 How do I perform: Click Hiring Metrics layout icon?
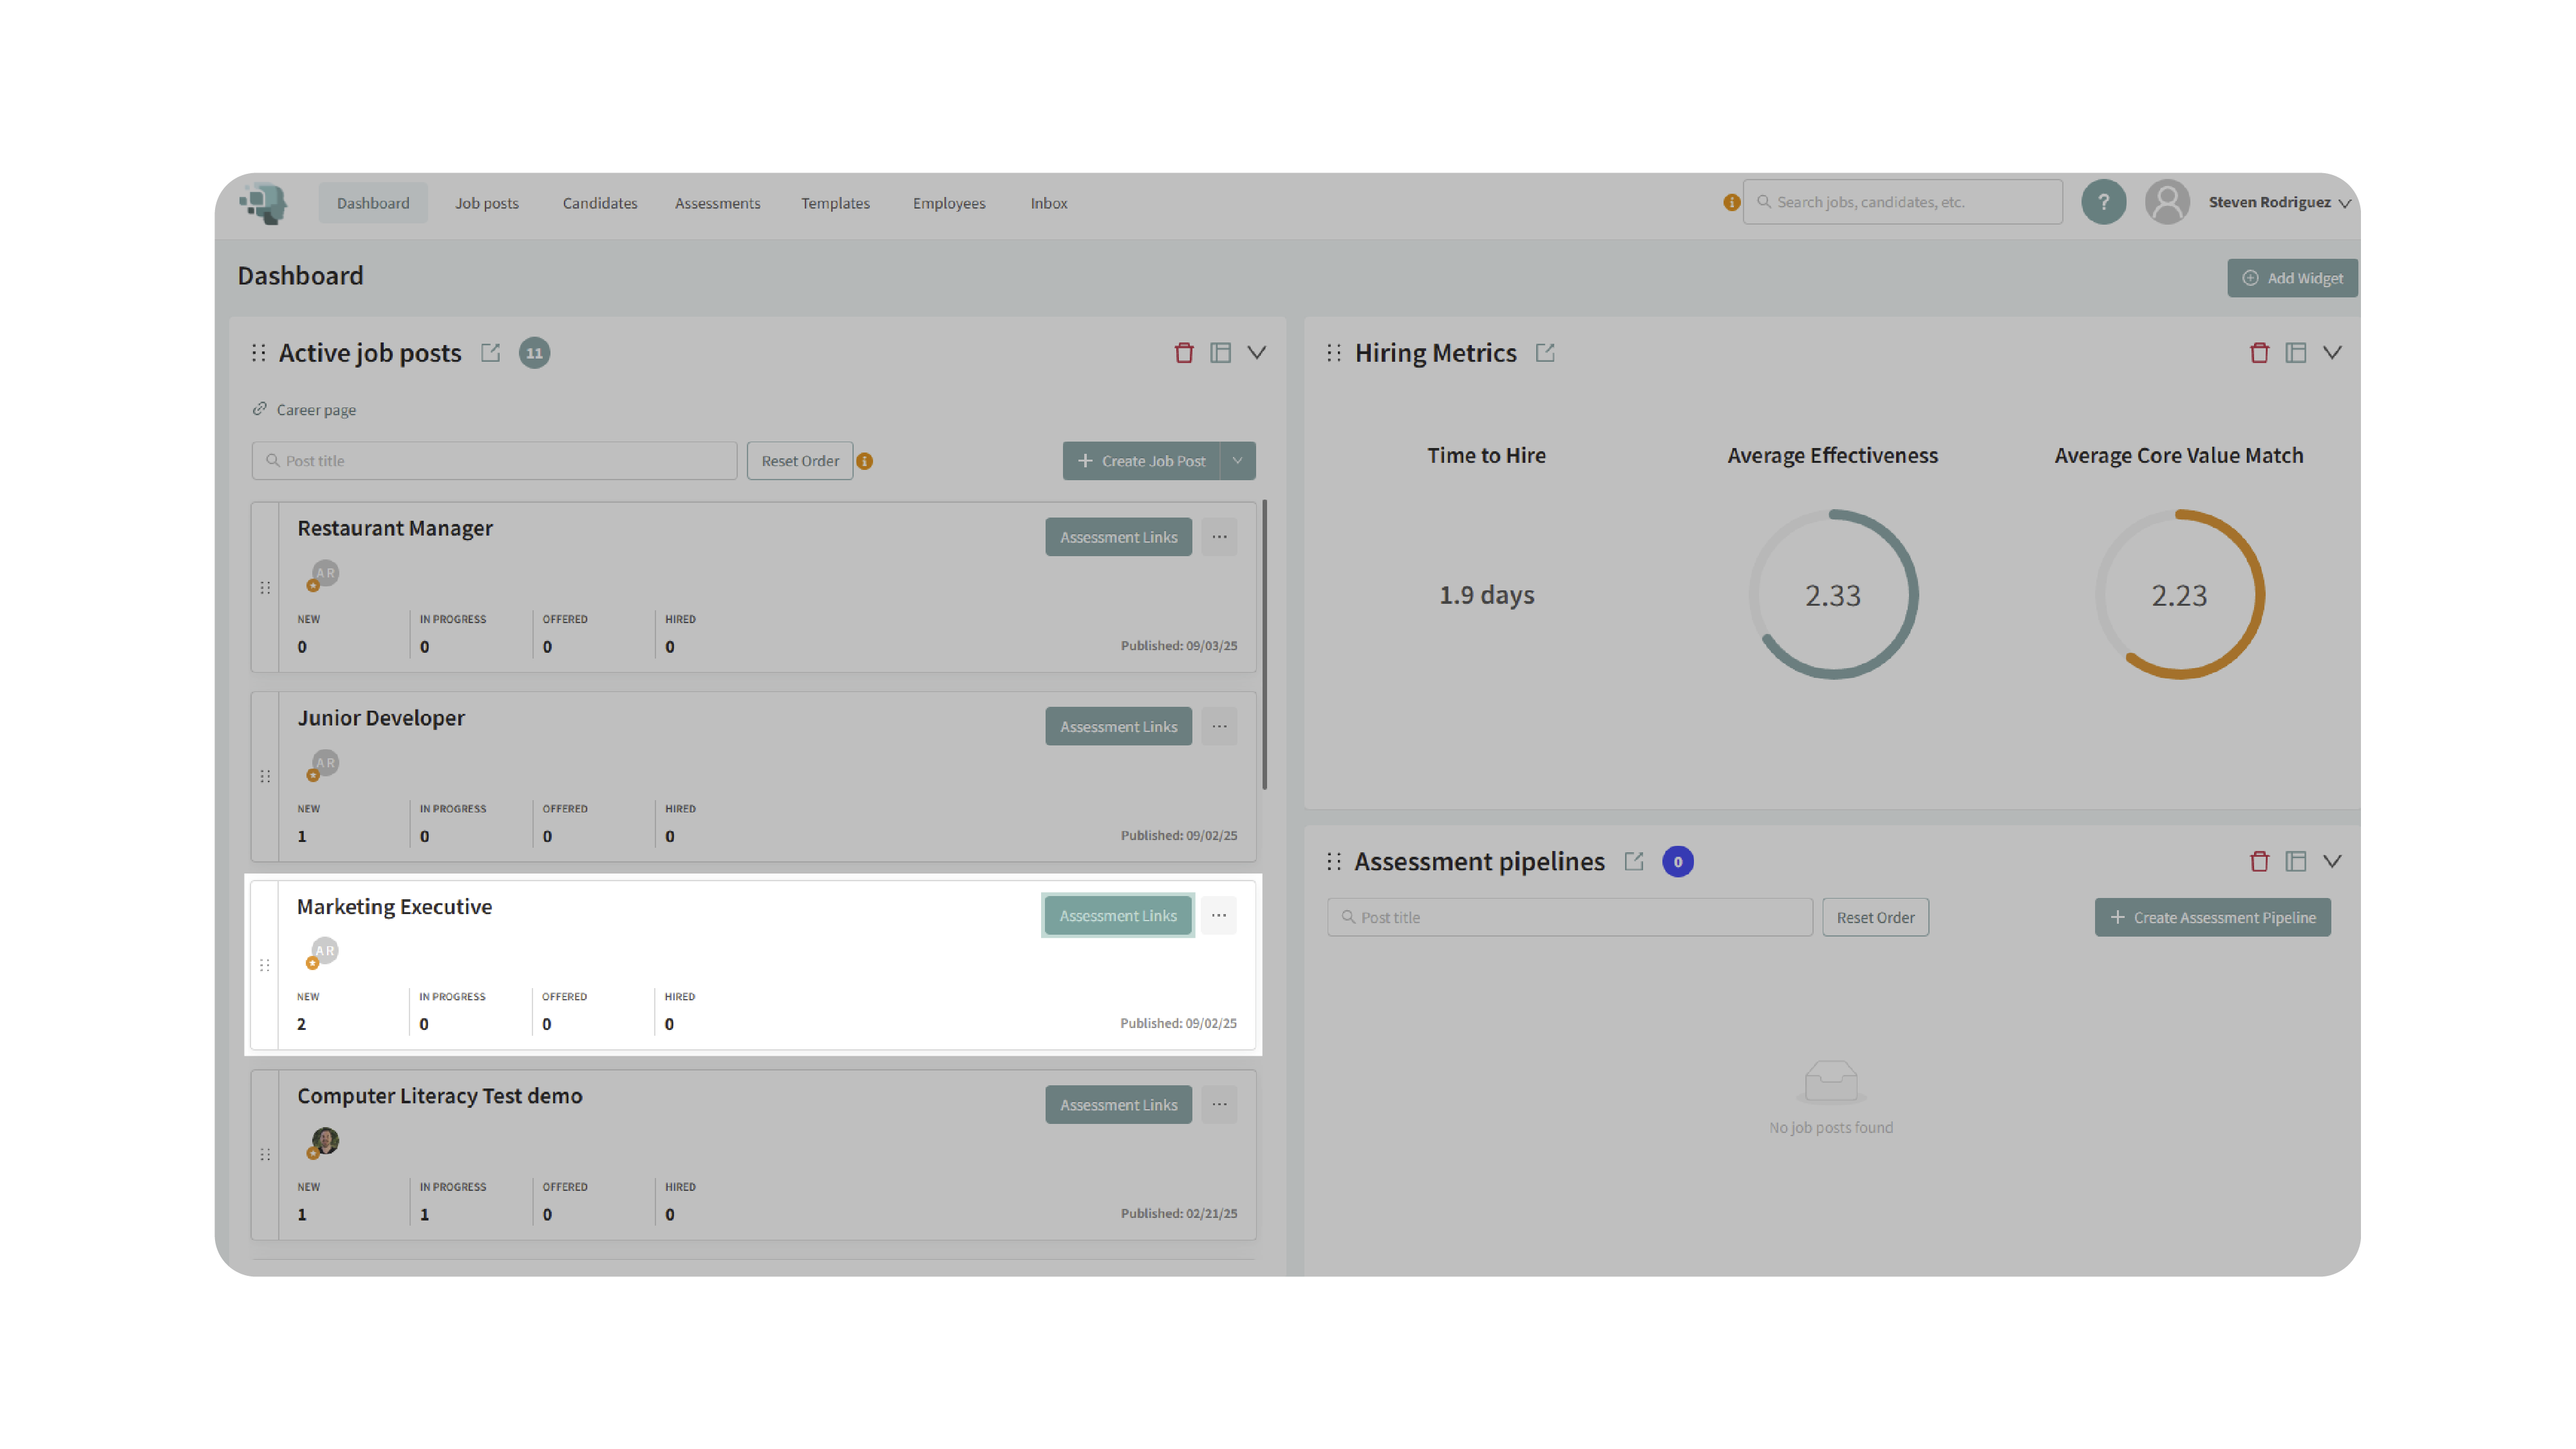[2296, 353]
